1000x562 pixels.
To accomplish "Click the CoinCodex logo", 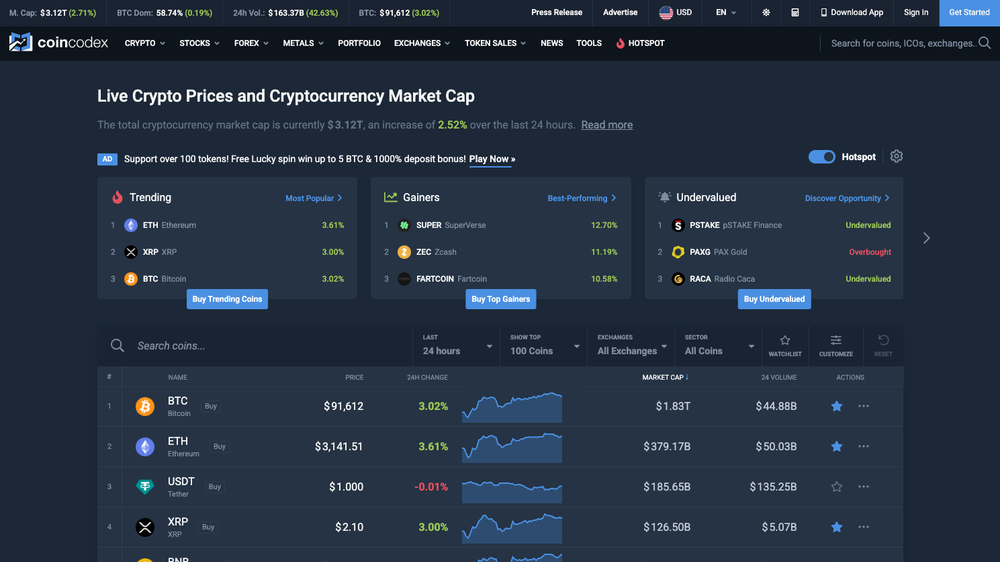I will [x=58, y=43].
